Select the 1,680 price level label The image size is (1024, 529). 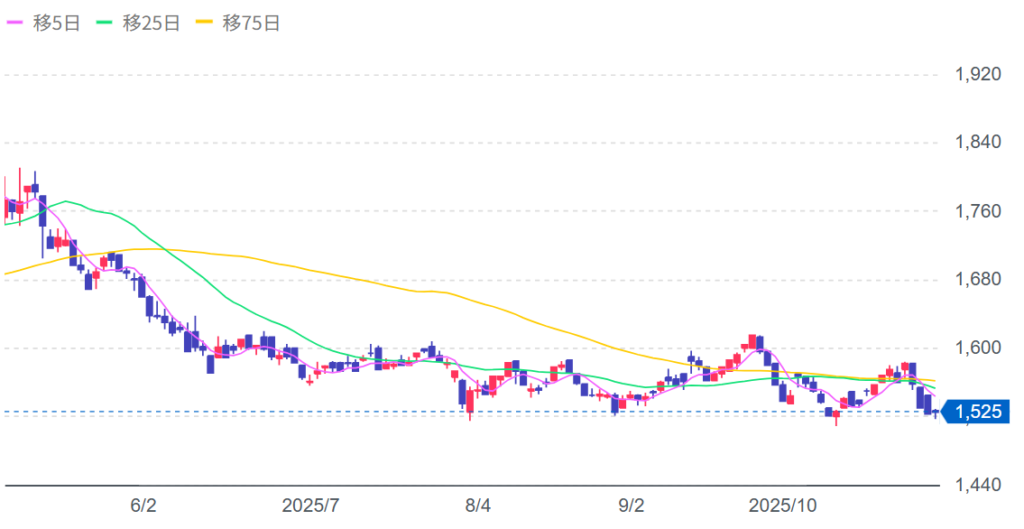978,279
